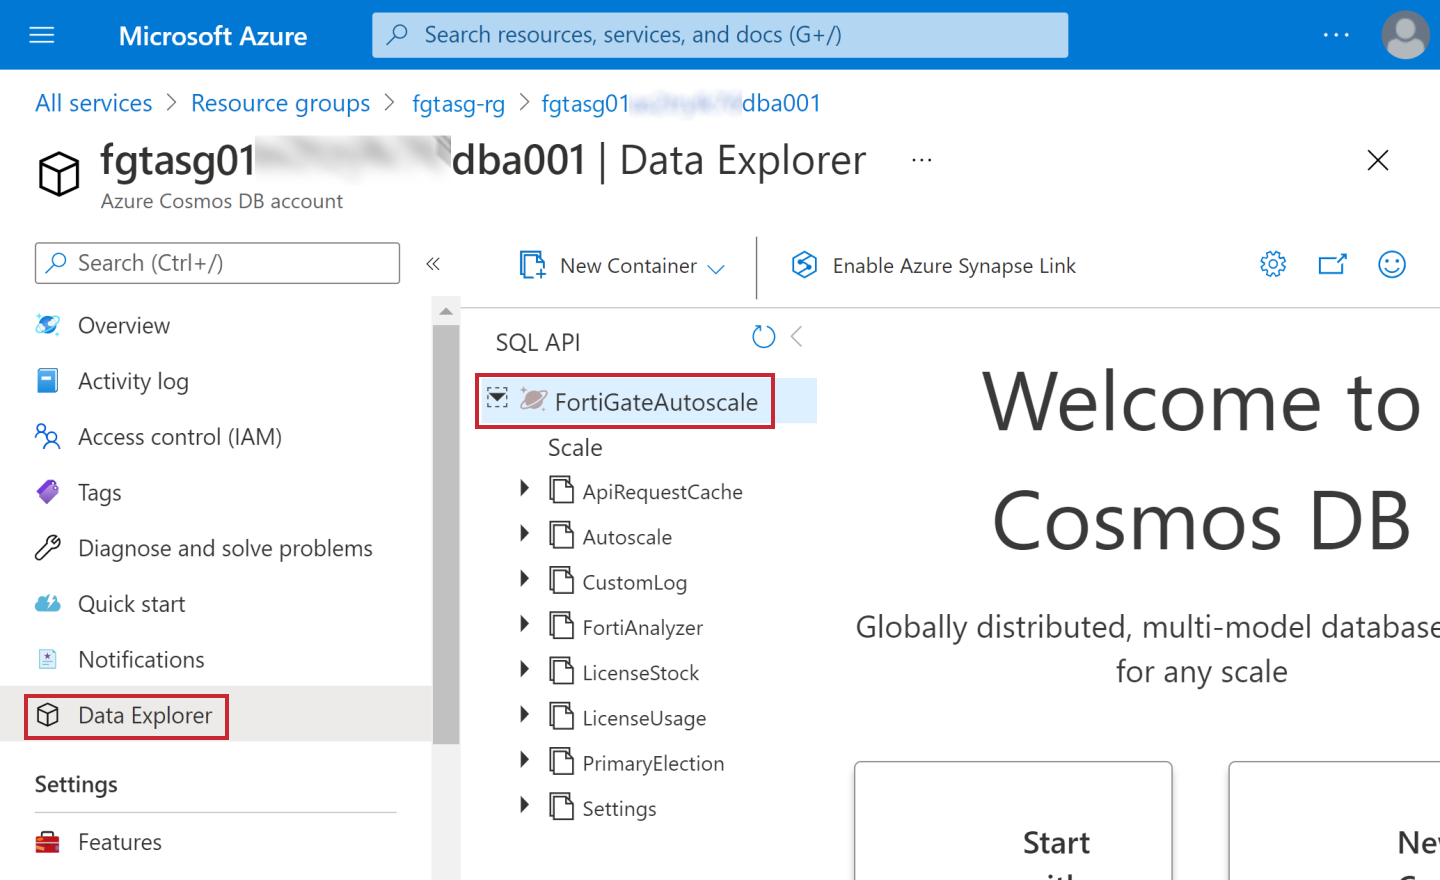Click the settings gear icon on the toolbar

tap(1272, 264)
